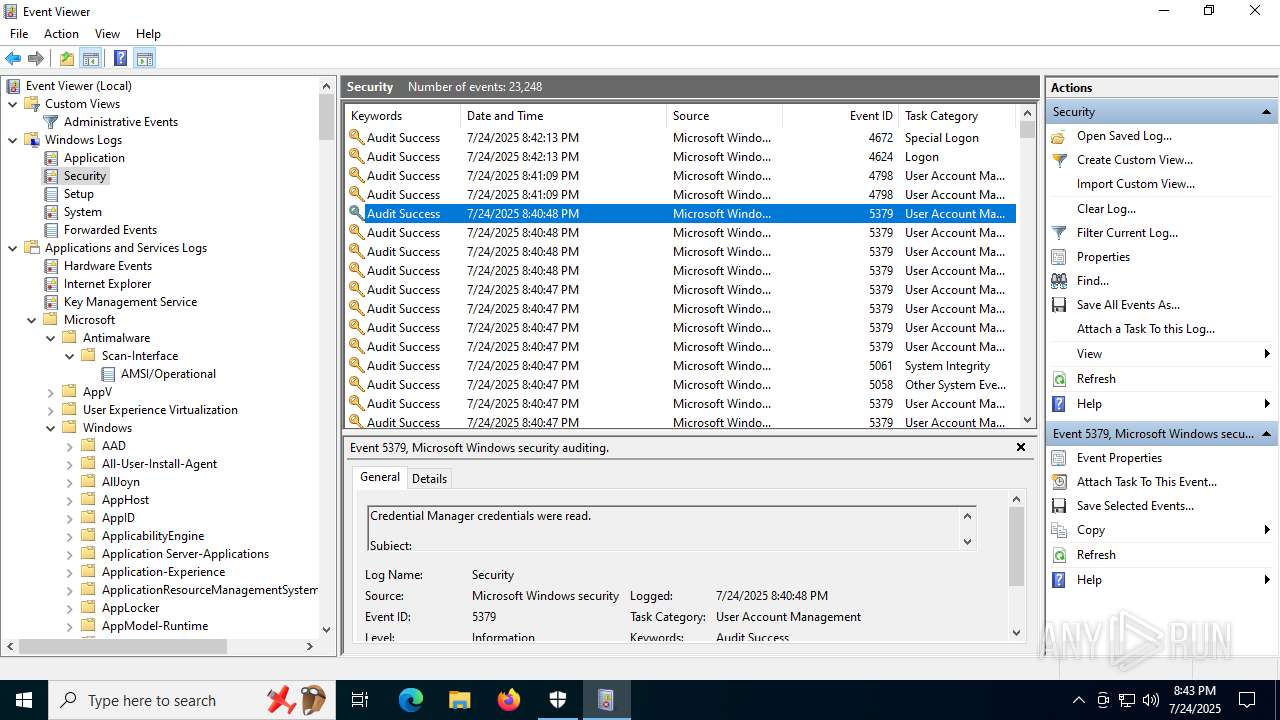1280x720 pixels.
Task: Open the Help menu
Action: pos(148,34)
